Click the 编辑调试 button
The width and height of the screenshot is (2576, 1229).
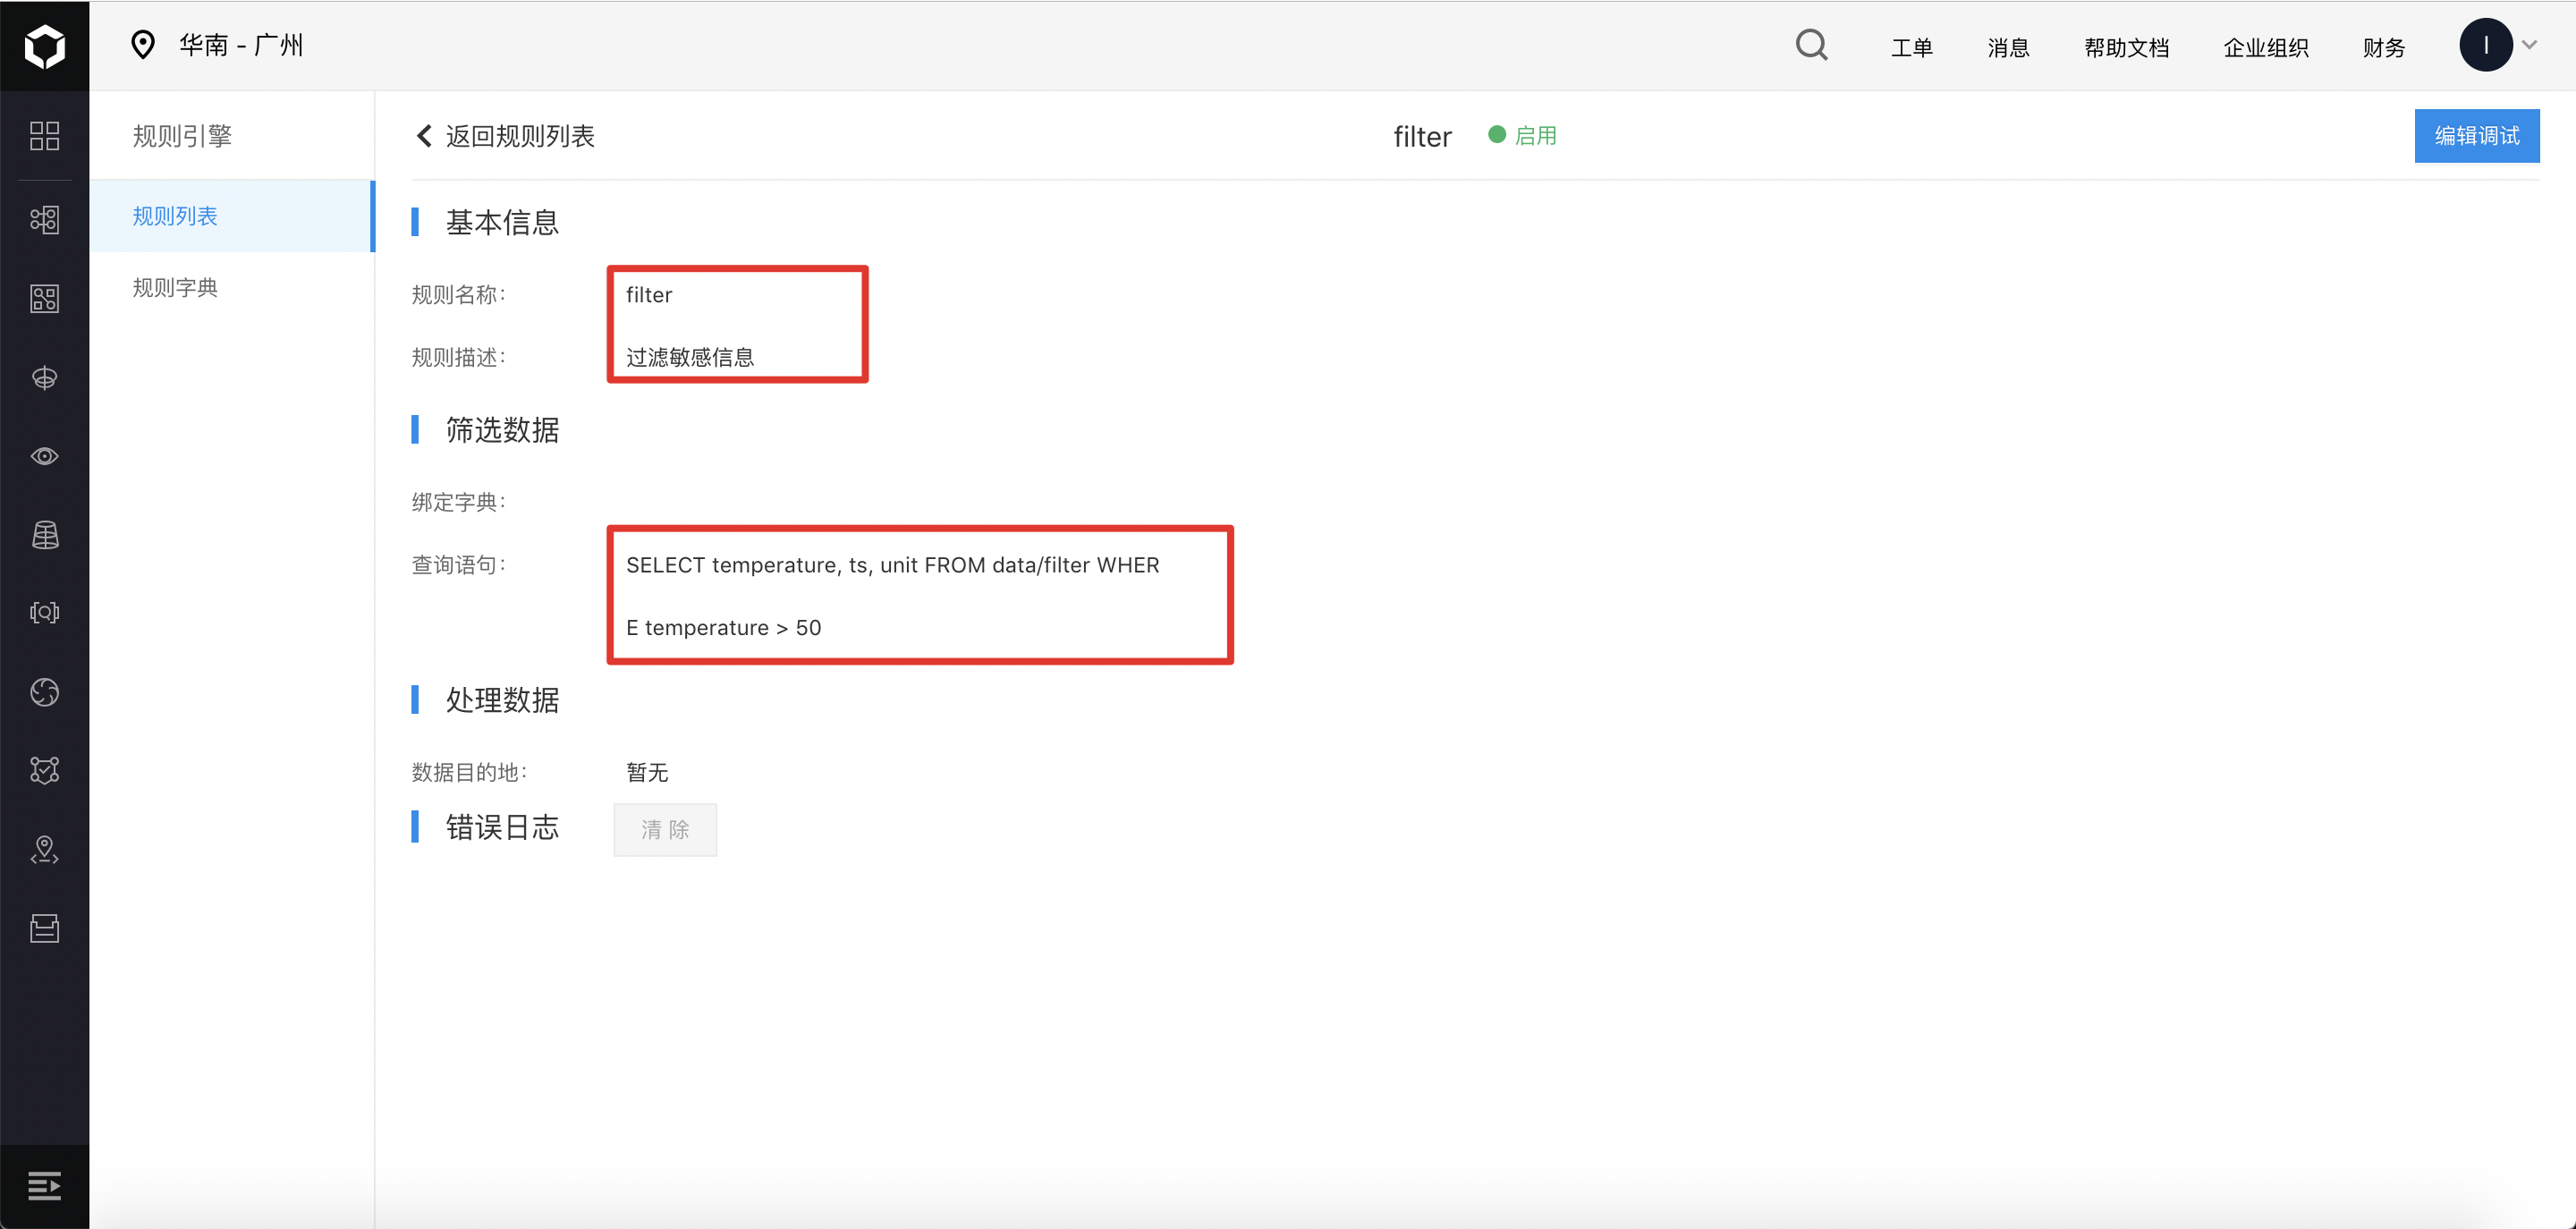2476,136
